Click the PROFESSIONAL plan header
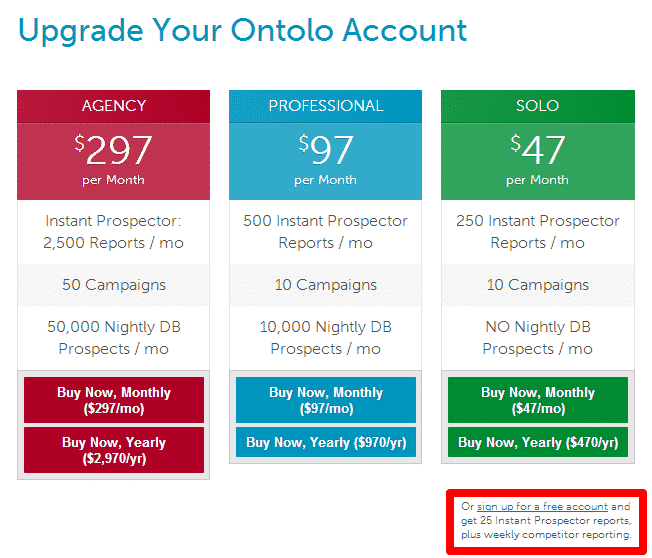 pos(326,106)
